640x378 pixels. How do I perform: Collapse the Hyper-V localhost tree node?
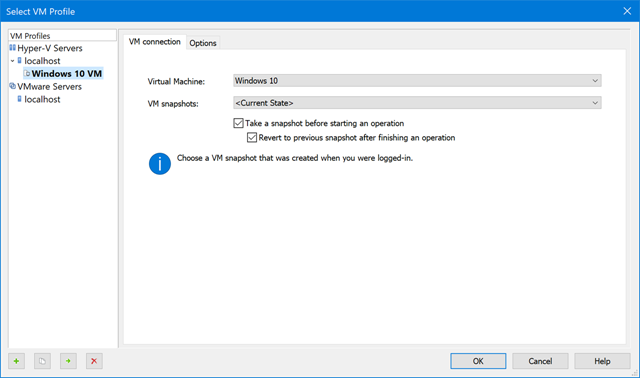[12, 61]
